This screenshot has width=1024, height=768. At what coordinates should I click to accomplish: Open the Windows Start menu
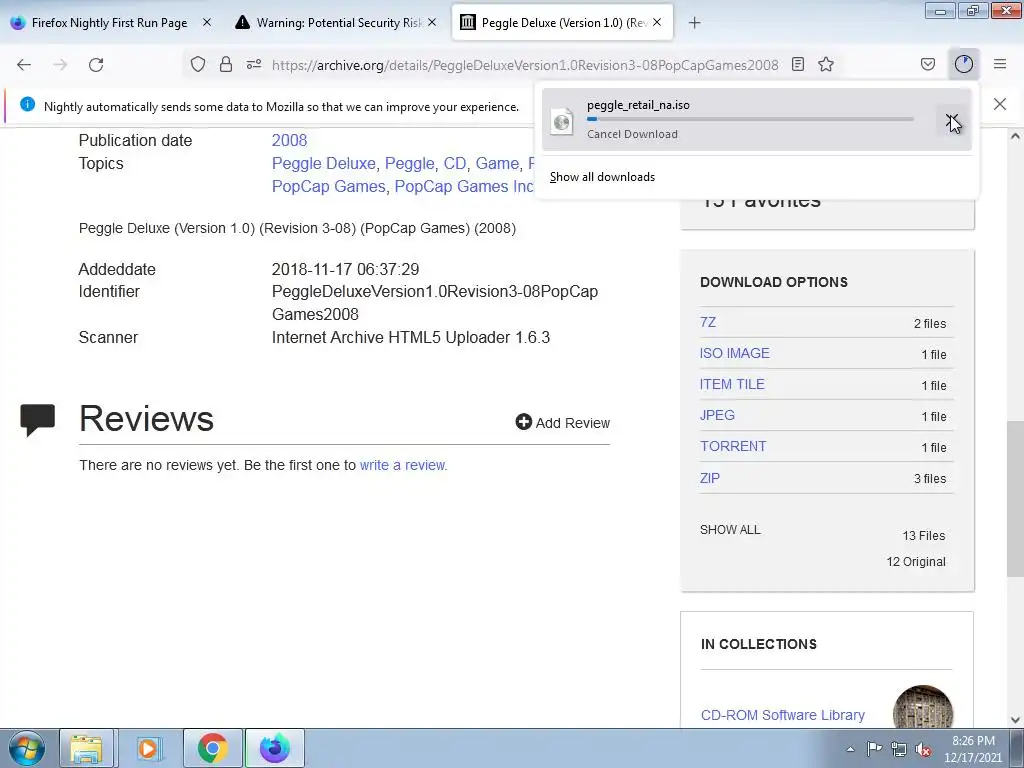(x=27, y=748)
